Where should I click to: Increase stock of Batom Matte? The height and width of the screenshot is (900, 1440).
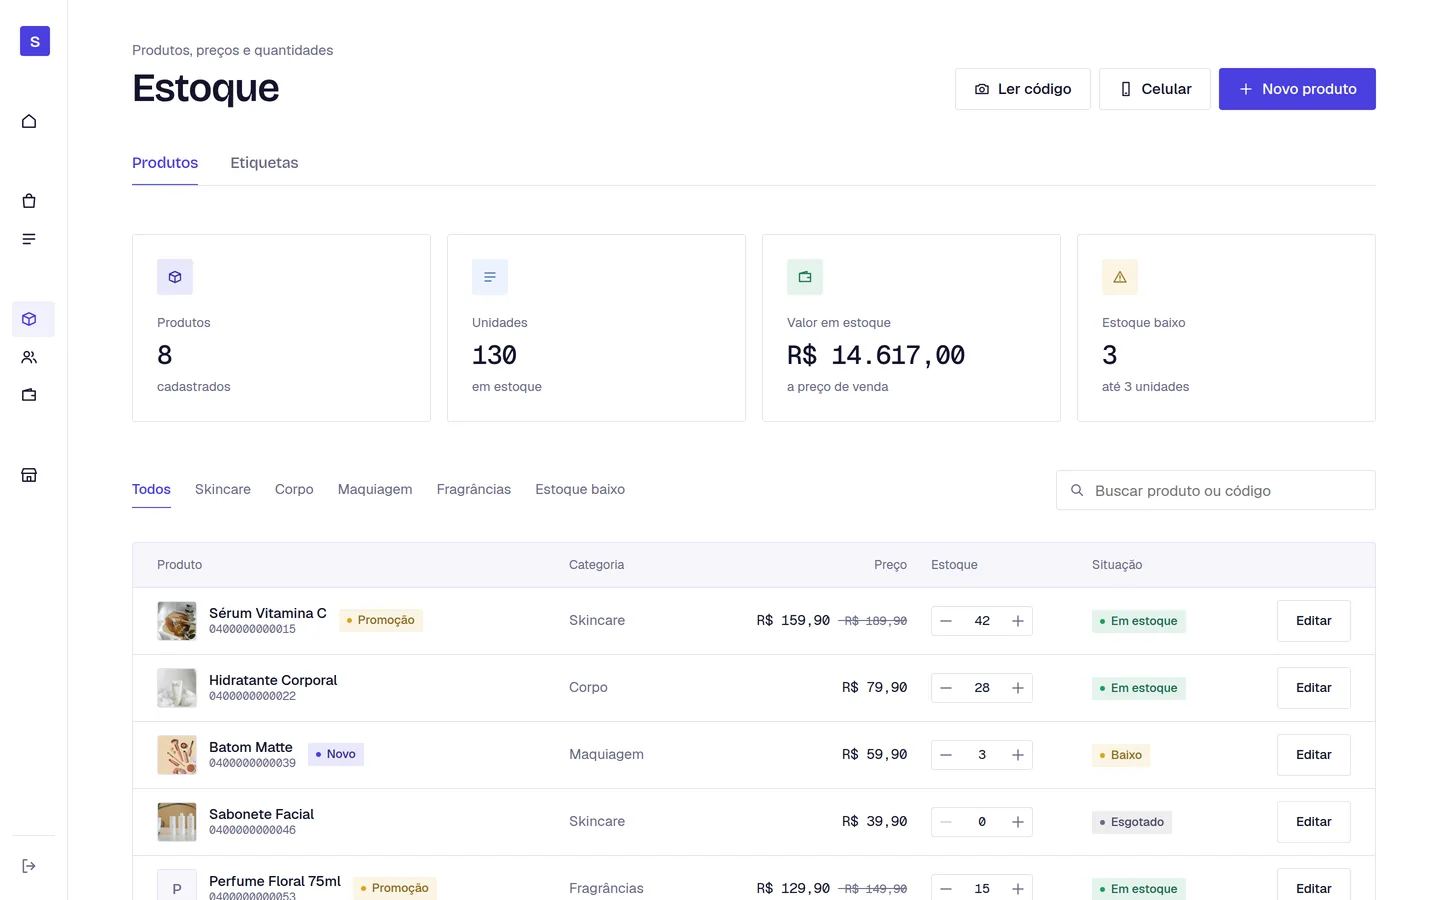pyautogui.click(x=1018, y=755)
